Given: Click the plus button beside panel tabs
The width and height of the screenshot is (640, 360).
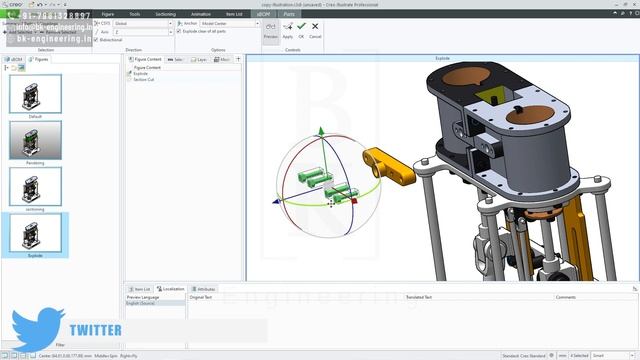Looking at the screenshot, I should 238,59.
